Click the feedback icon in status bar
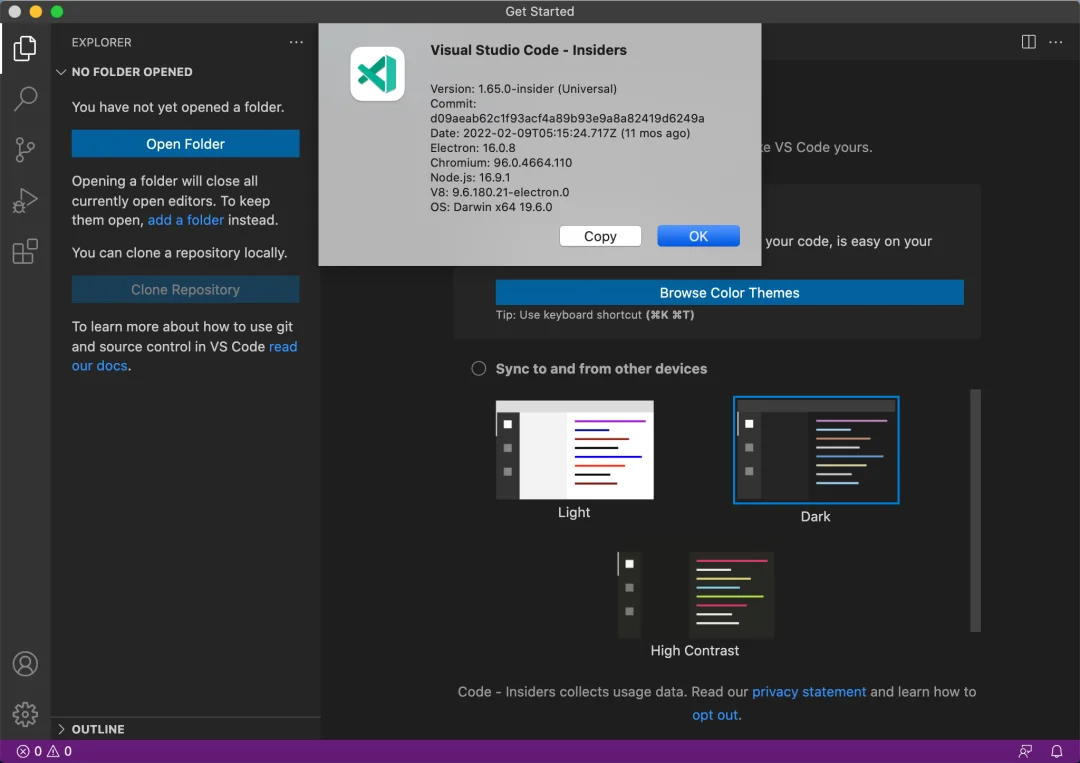1080x763 pixels. [x=1025, y=751]
